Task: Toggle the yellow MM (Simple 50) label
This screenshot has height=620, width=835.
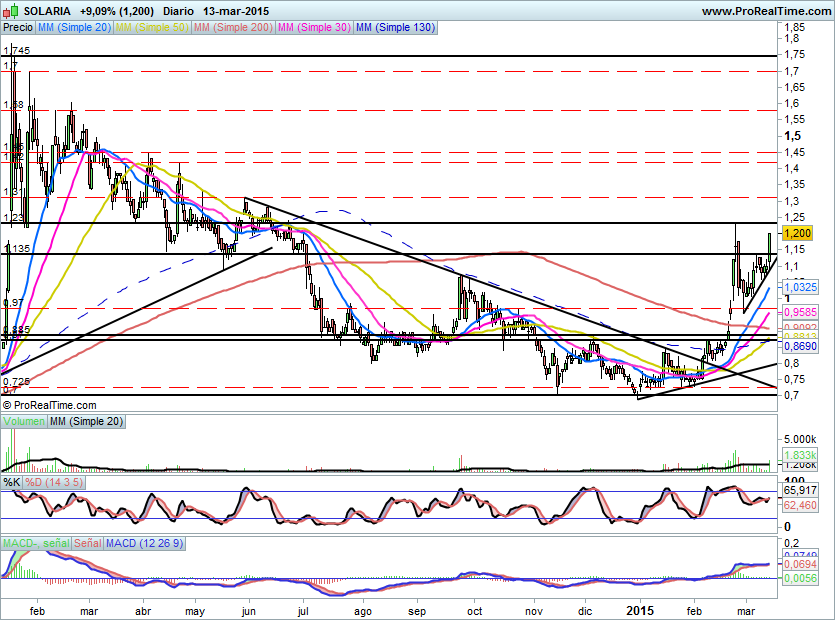Action: click(x=153, y=28)
